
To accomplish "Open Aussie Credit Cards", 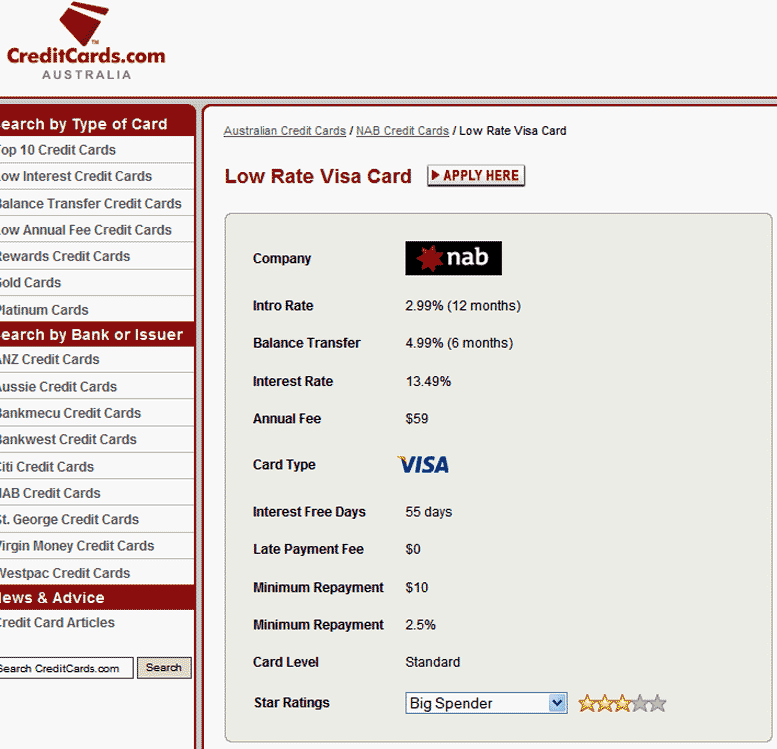I will pos(58,387).
